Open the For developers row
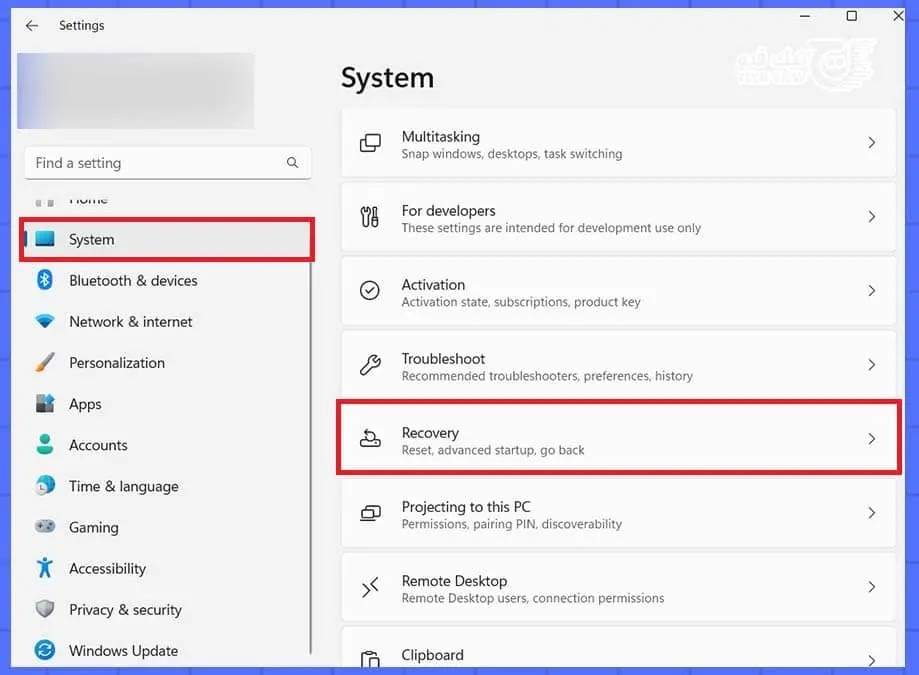This screenshot has width=919, height=675. coord(618,217)
